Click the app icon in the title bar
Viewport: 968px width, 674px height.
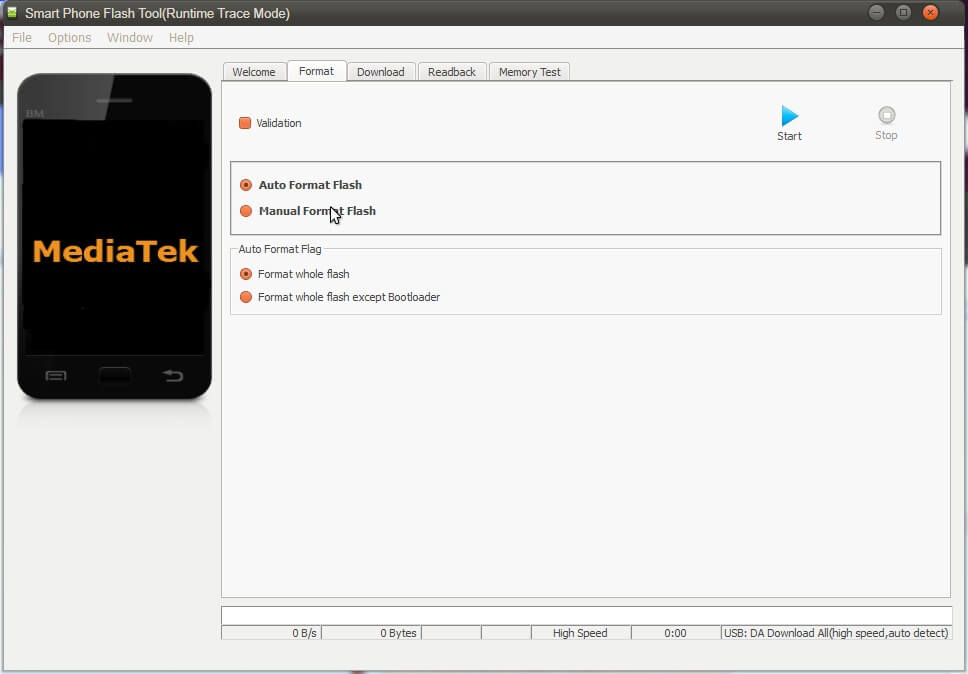(12, 12)
